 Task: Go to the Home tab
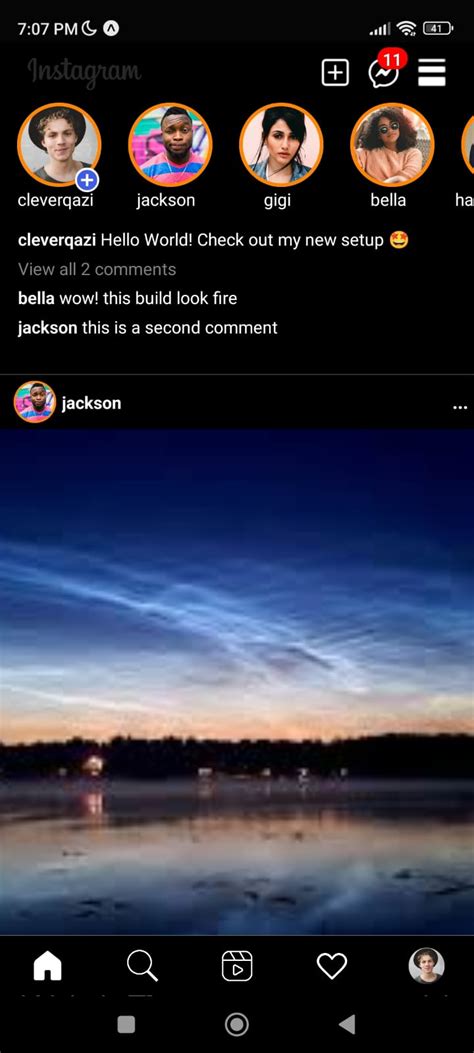pos(48,966)
